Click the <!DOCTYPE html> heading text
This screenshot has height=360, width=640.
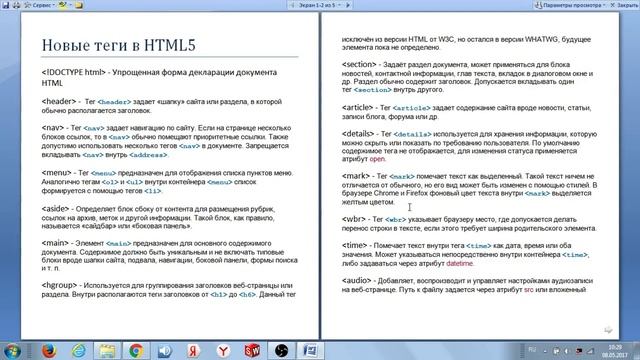coord(73,72)
